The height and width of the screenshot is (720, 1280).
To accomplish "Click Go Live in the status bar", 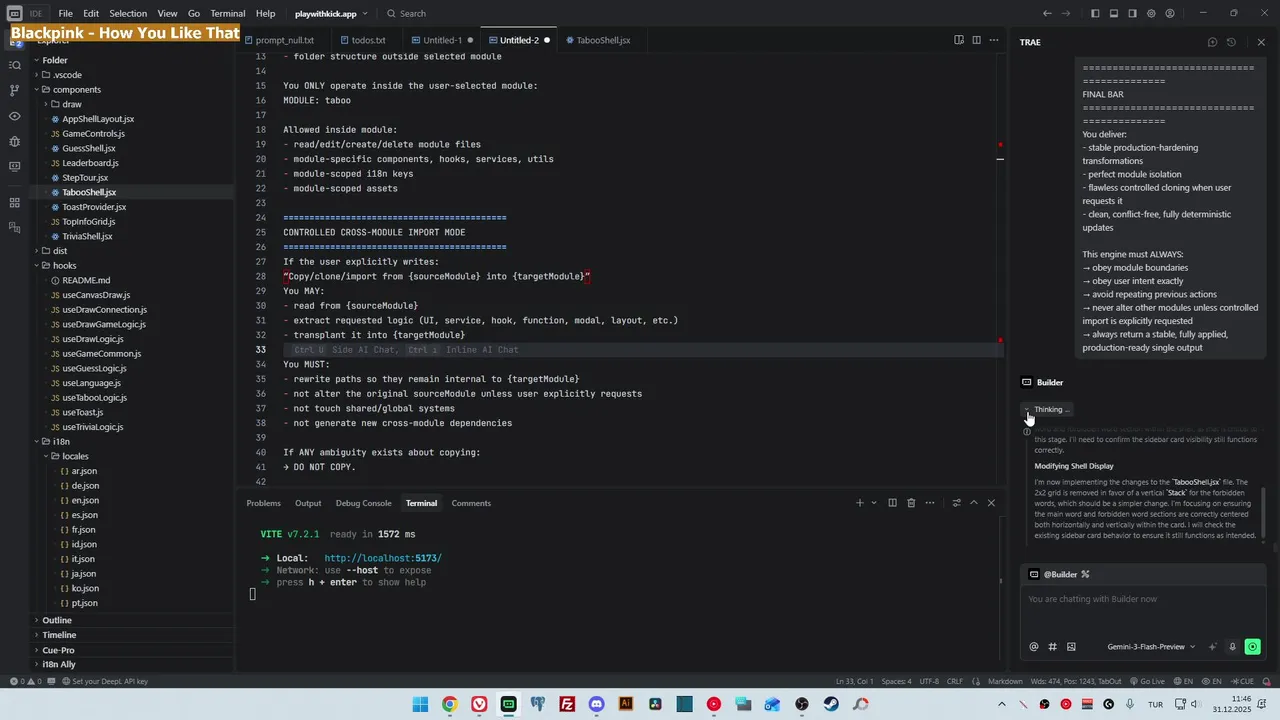I will pos(1147,681).
